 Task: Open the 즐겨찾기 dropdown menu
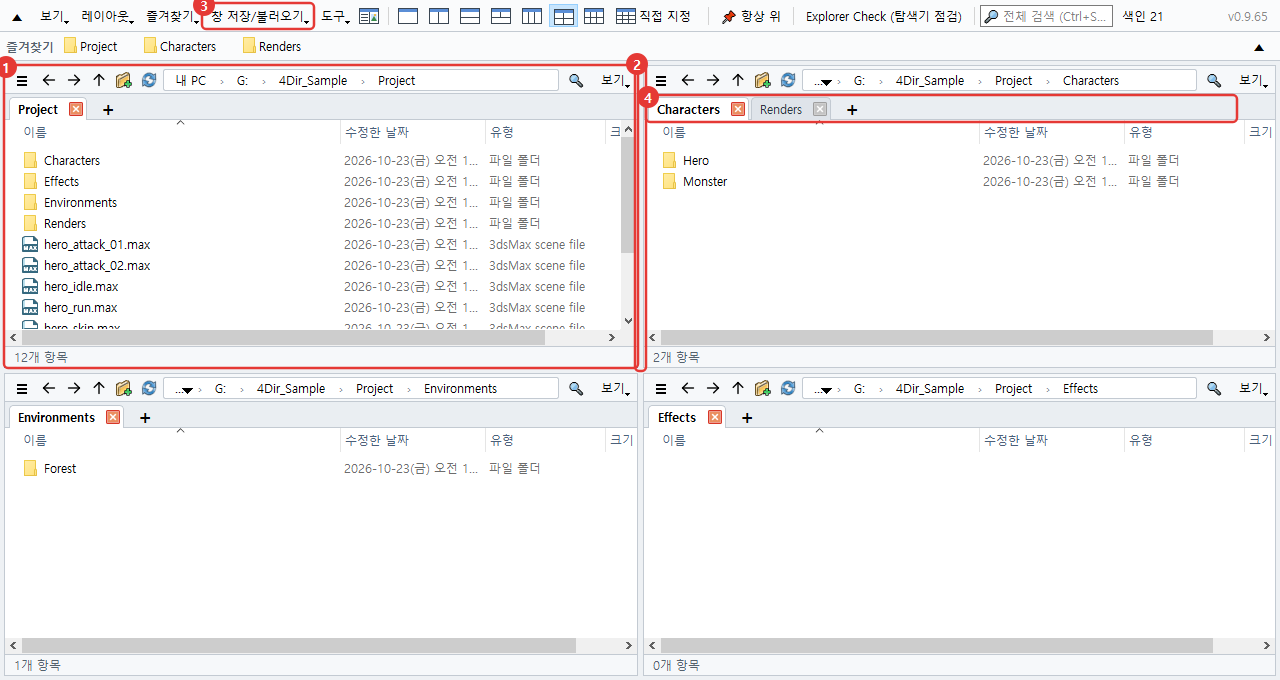170,16
